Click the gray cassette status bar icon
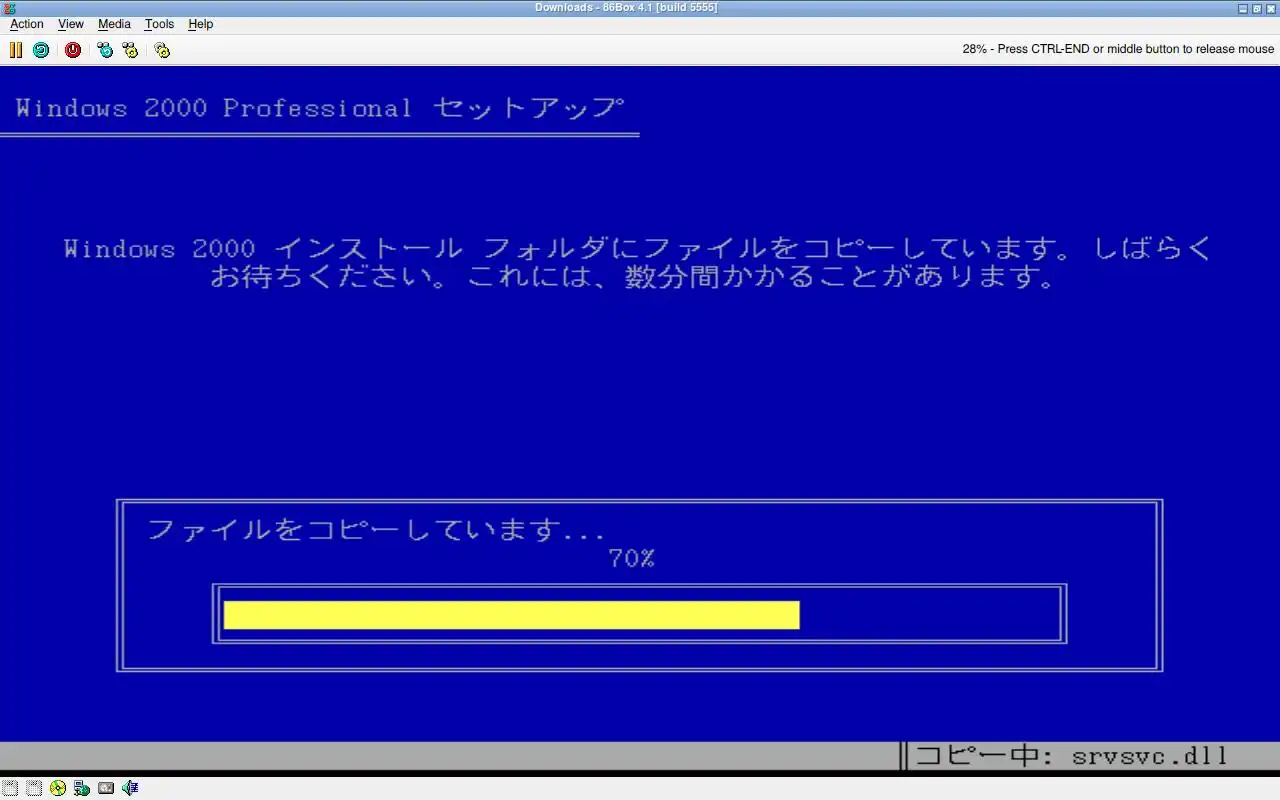The width and height of the screenshot is (1280, 800). (x=106, y=788)
